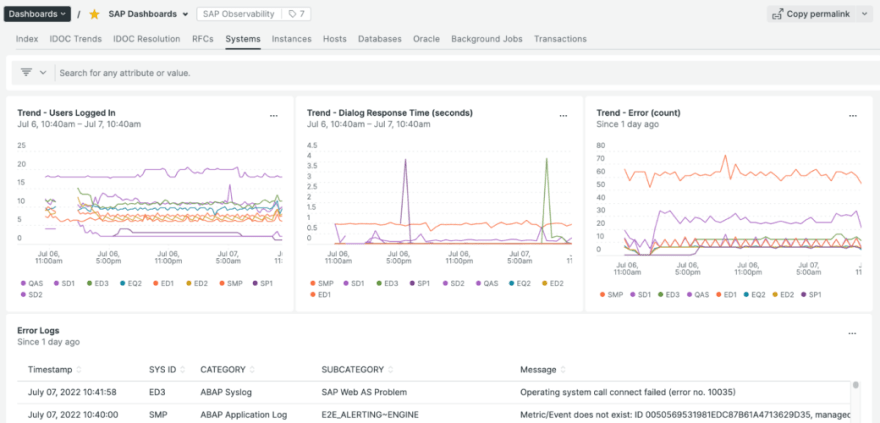Click the Copy permalink button
880x423 pixels.
(811, 14)
